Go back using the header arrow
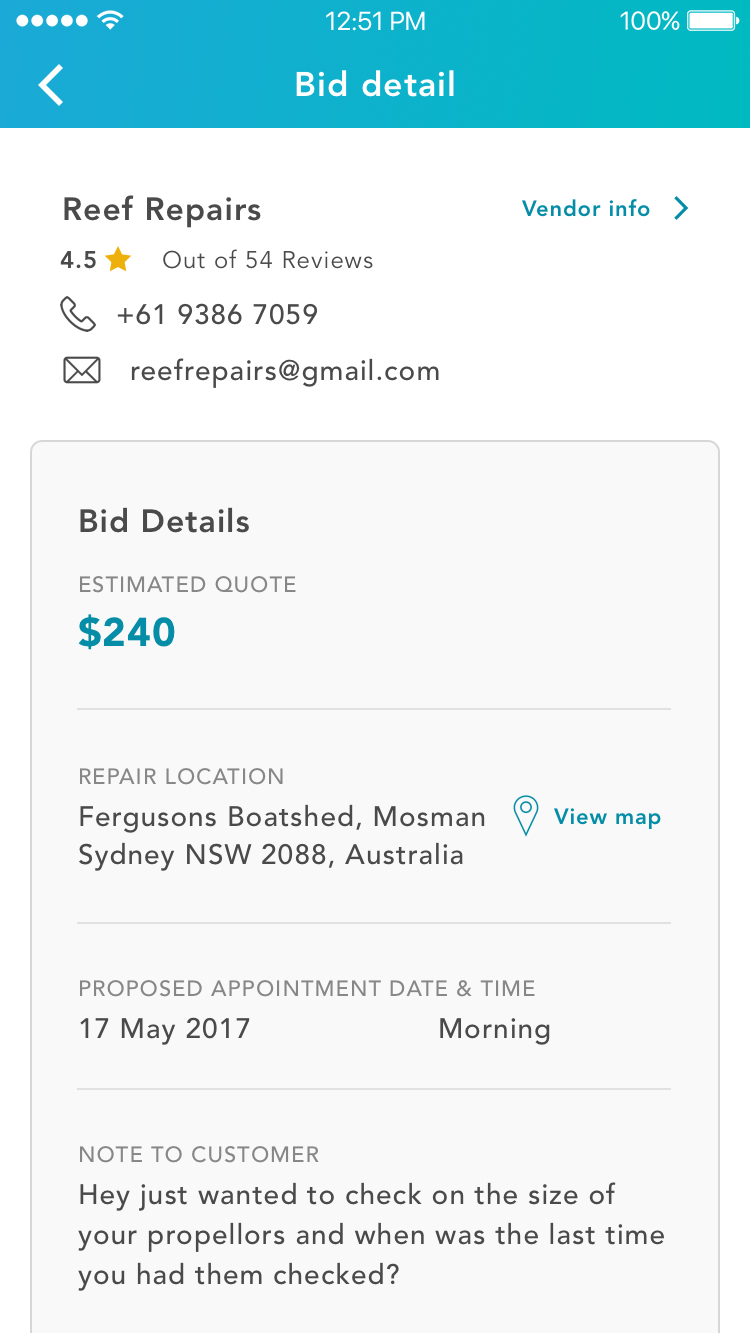The height and width of the screenshot is (1333, 750). [x=51, y=85]
